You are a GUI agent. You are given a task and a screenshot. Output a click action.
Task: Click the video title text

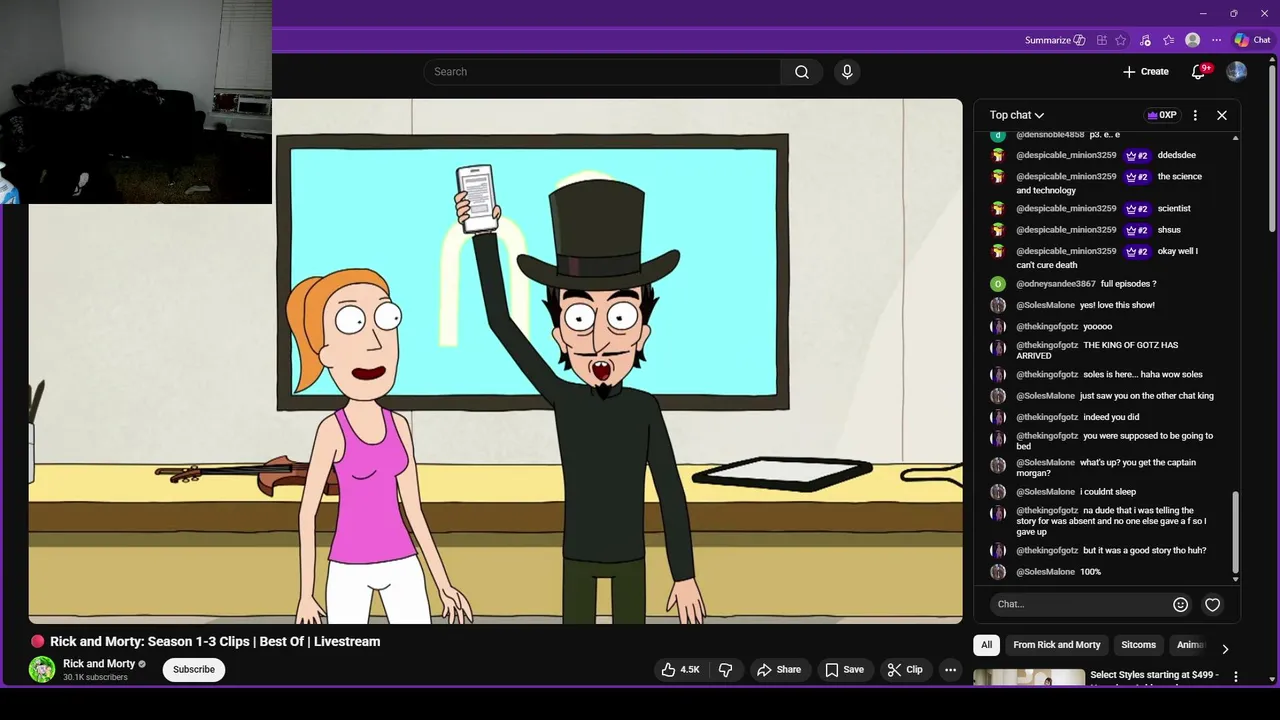215,642
